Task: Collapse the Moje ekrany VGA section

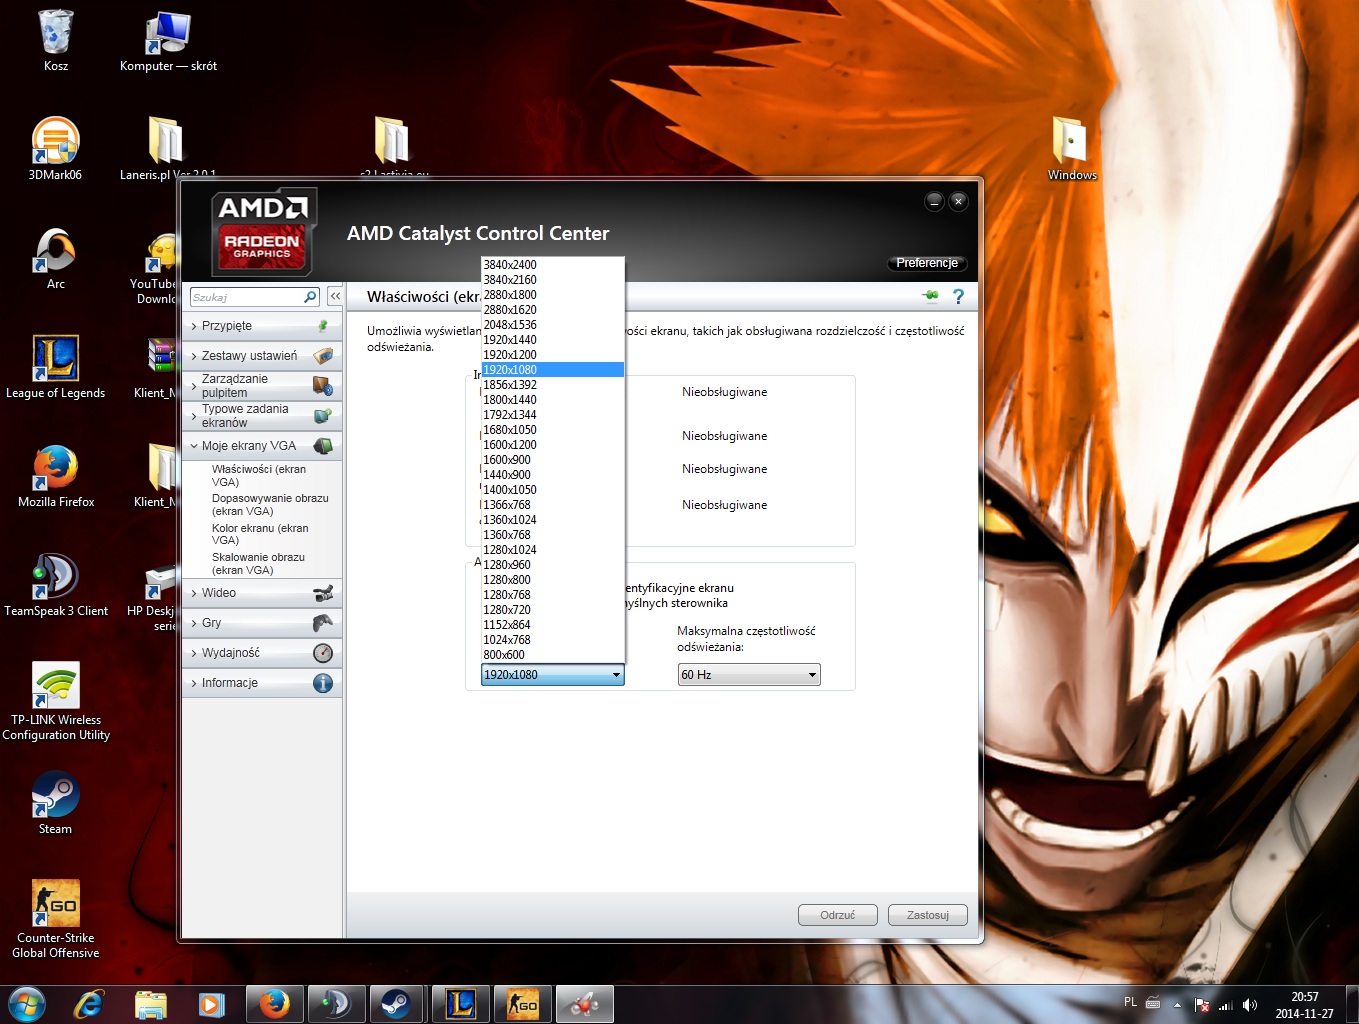Action: point(262,446)
